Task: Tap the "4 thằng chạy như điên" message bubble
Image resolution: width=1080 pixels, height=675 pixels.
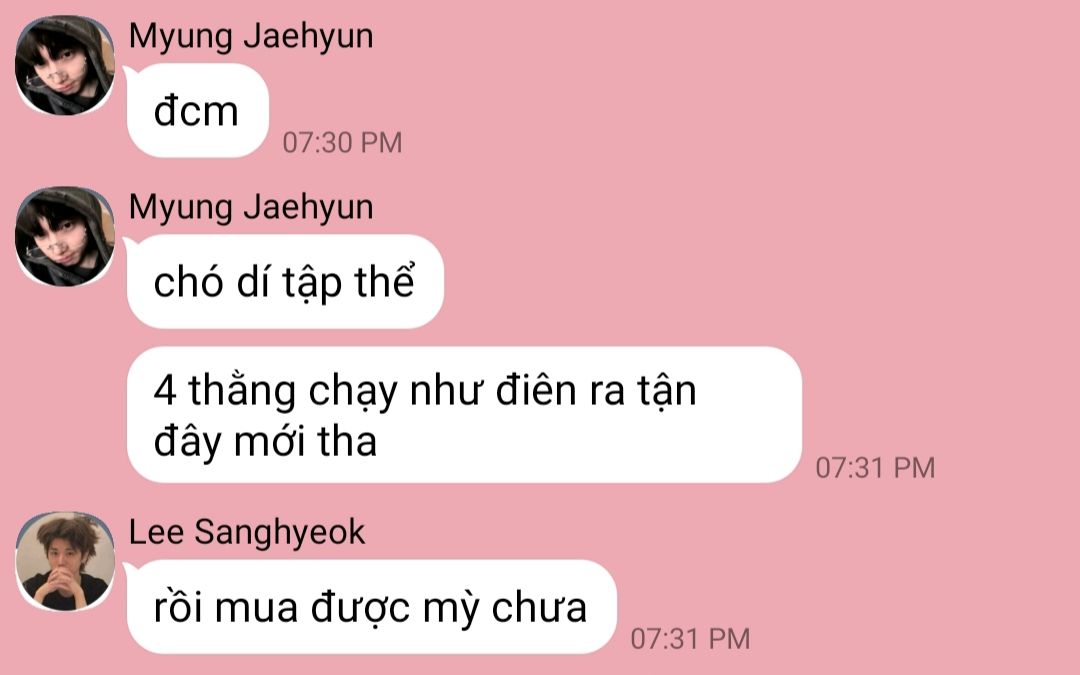Action: pos(464,415)
